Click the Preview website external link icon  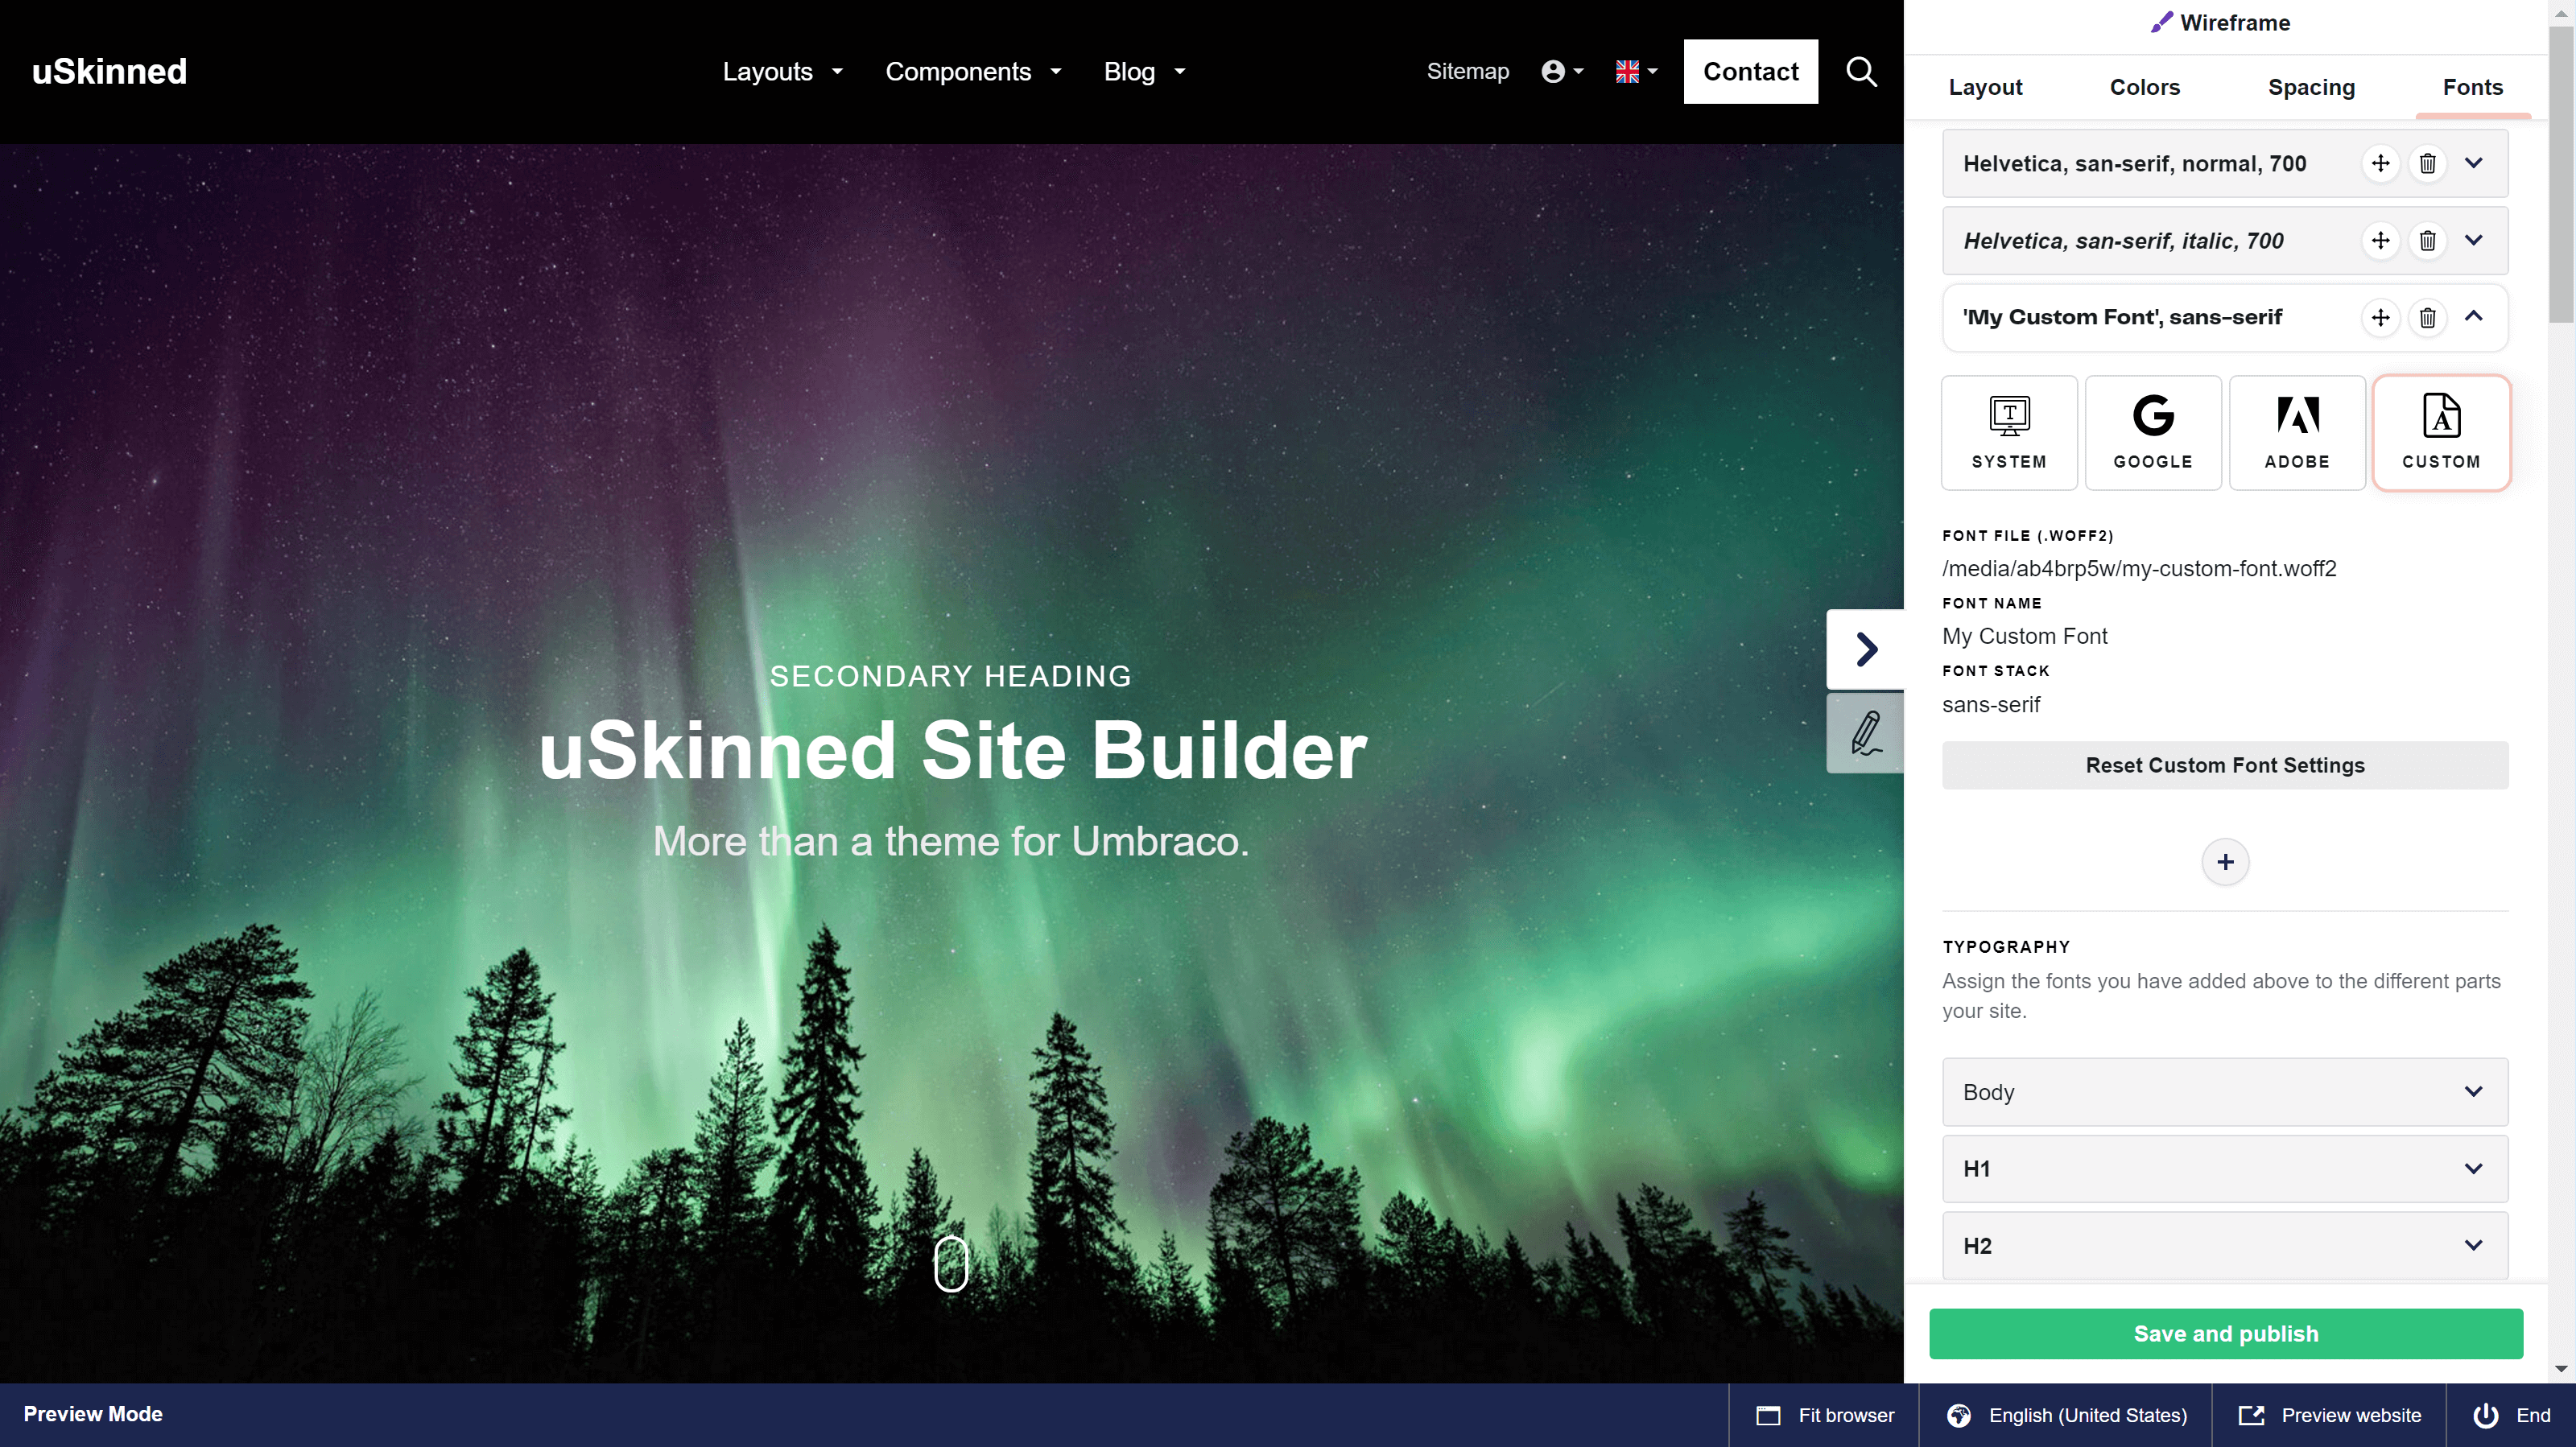click(x=2251, y=1415)
